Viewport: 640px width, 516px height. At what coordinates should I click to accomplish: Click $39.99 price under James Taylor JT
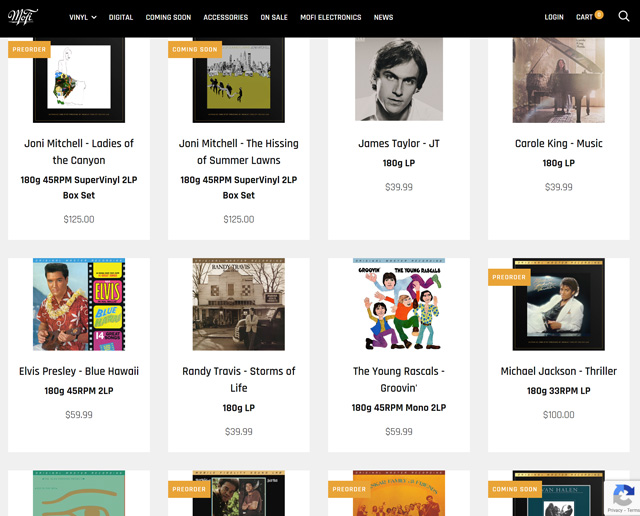coord(399,187)
